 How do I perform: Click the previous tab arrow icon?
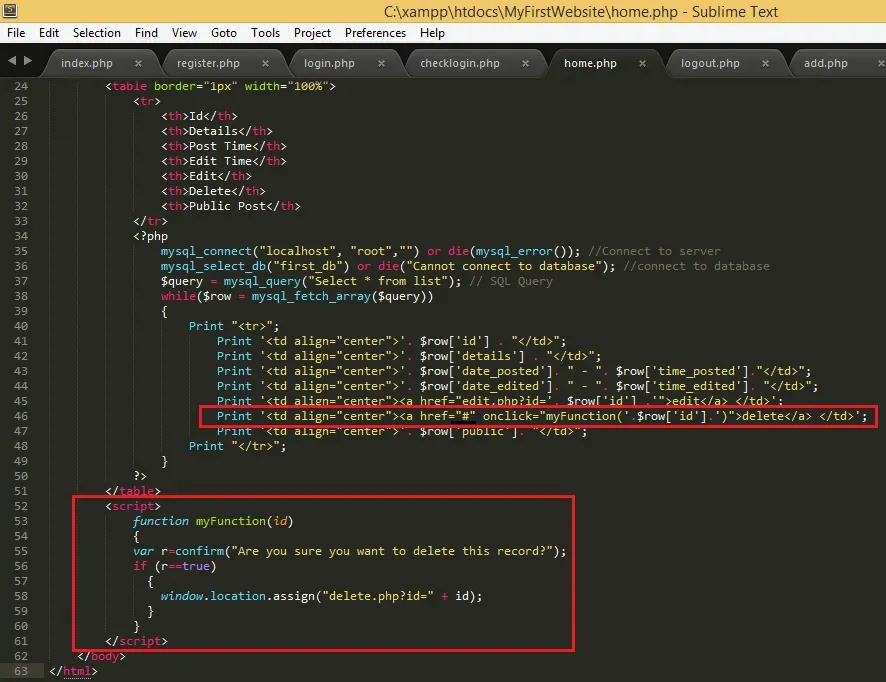pos(12,60)
